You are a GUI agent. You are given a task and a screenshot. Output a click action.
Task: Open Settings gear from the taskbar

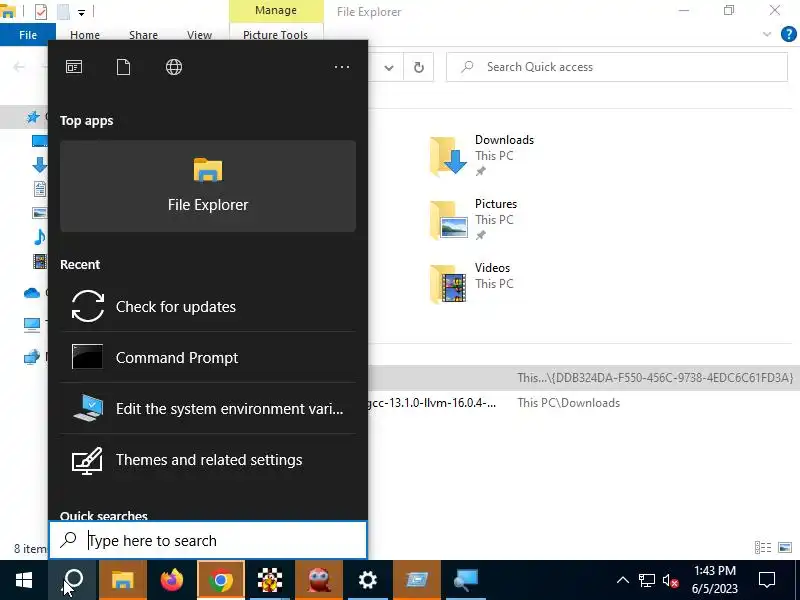(x=368, y=580)
